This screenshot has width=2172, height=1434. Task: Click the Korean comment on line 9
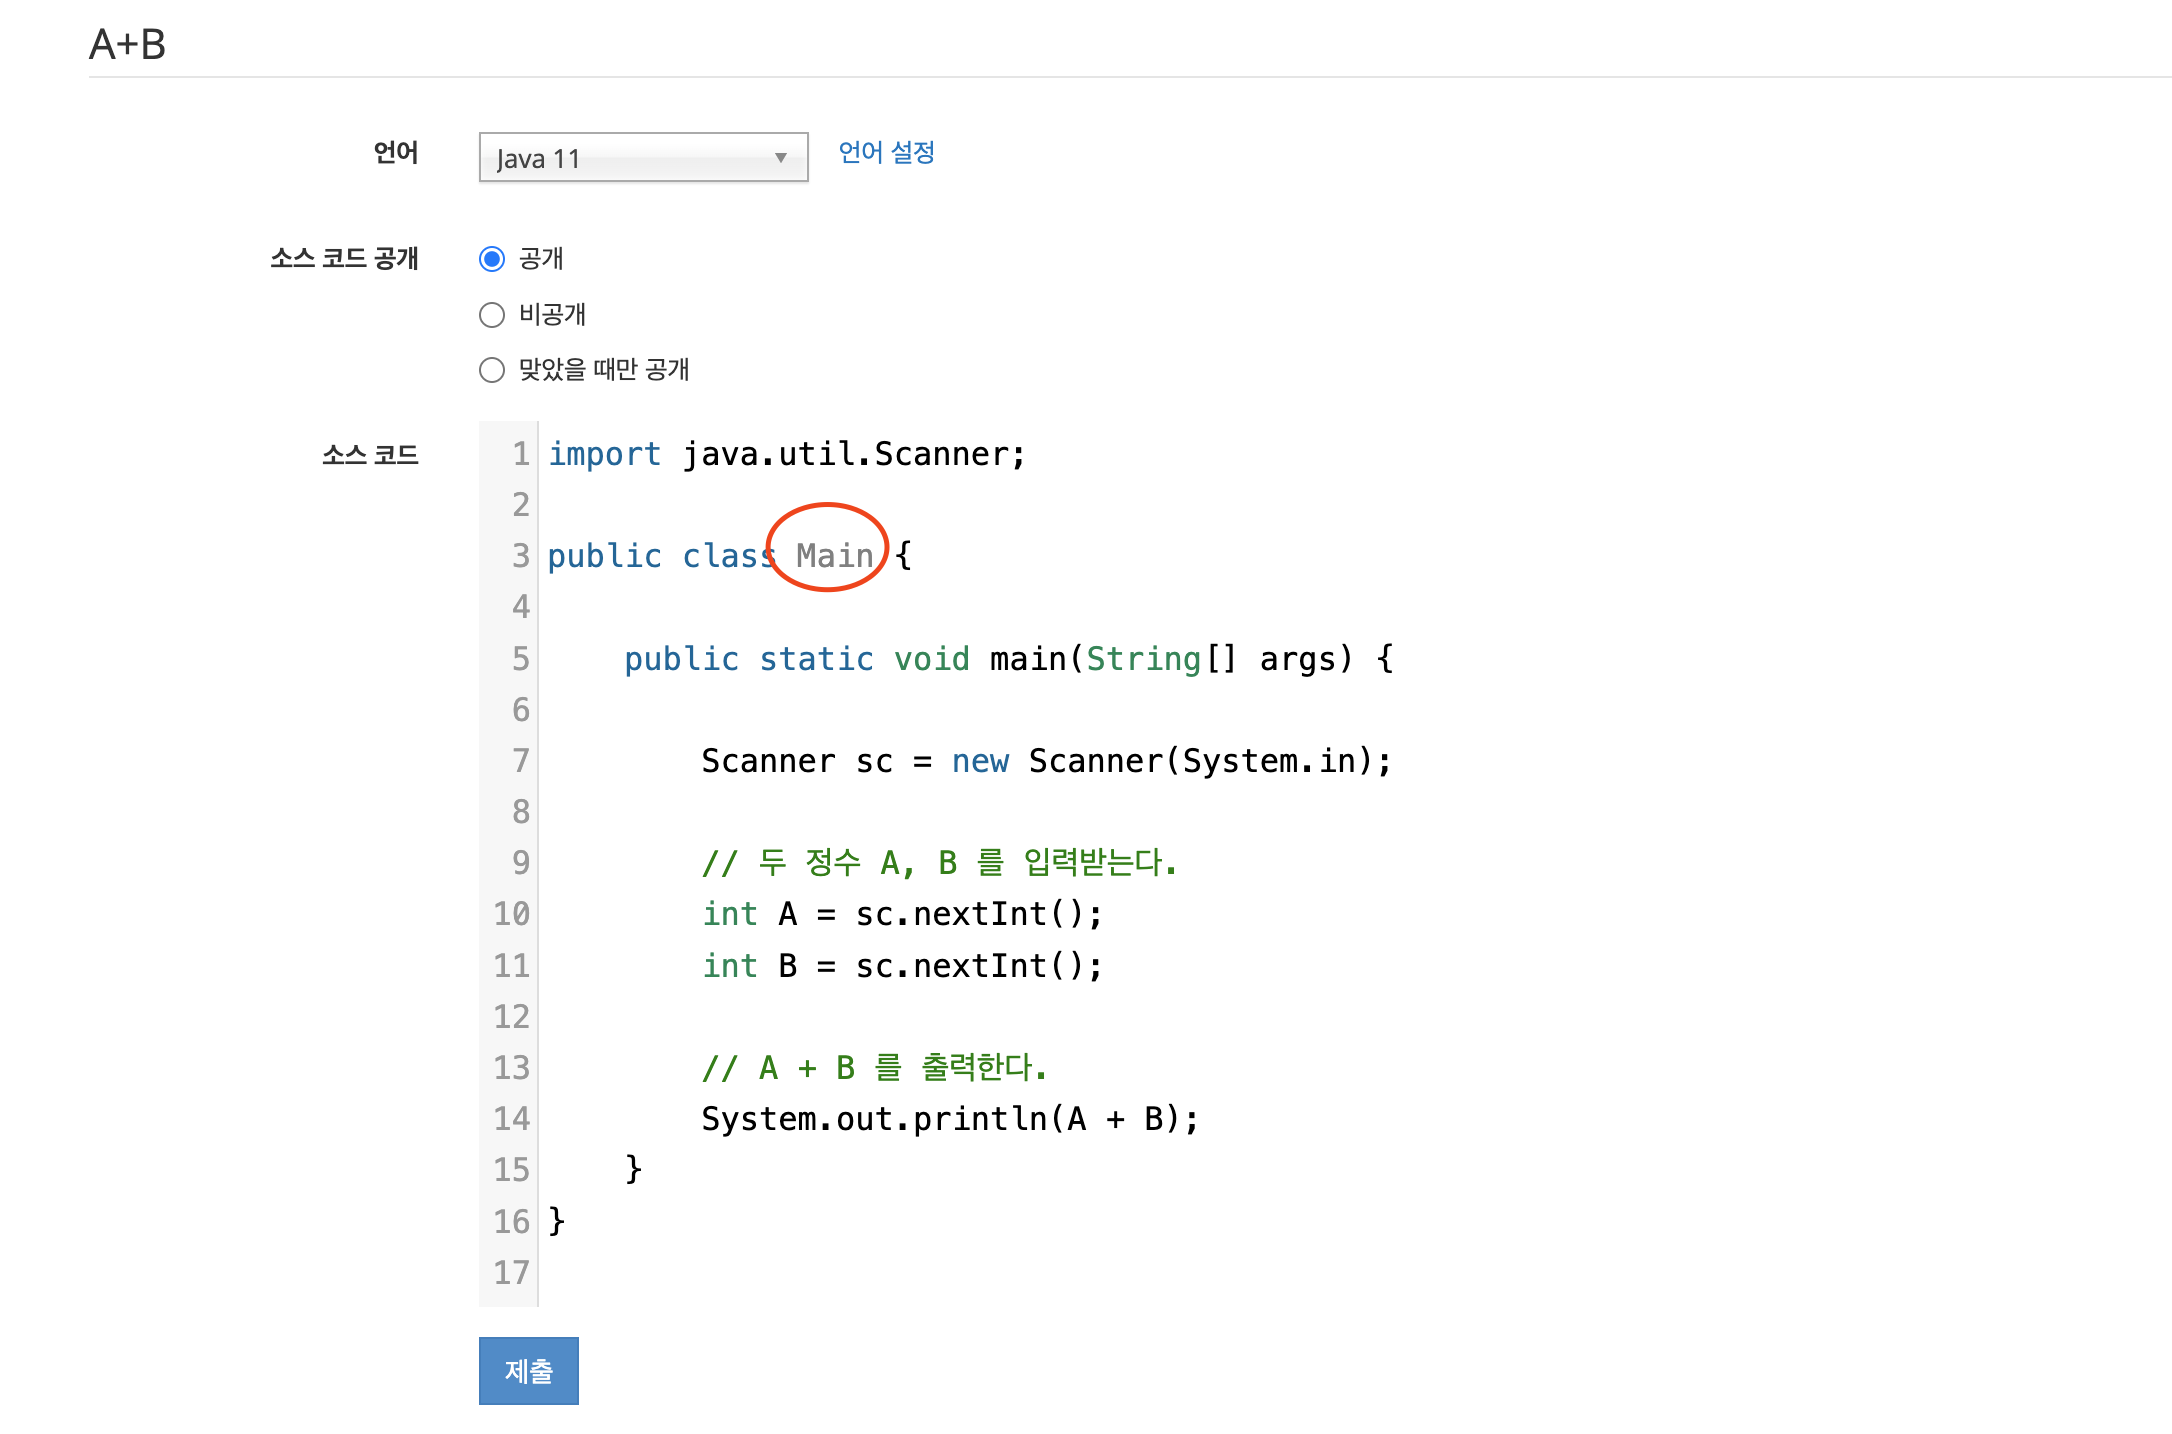(x=938, y=862)
